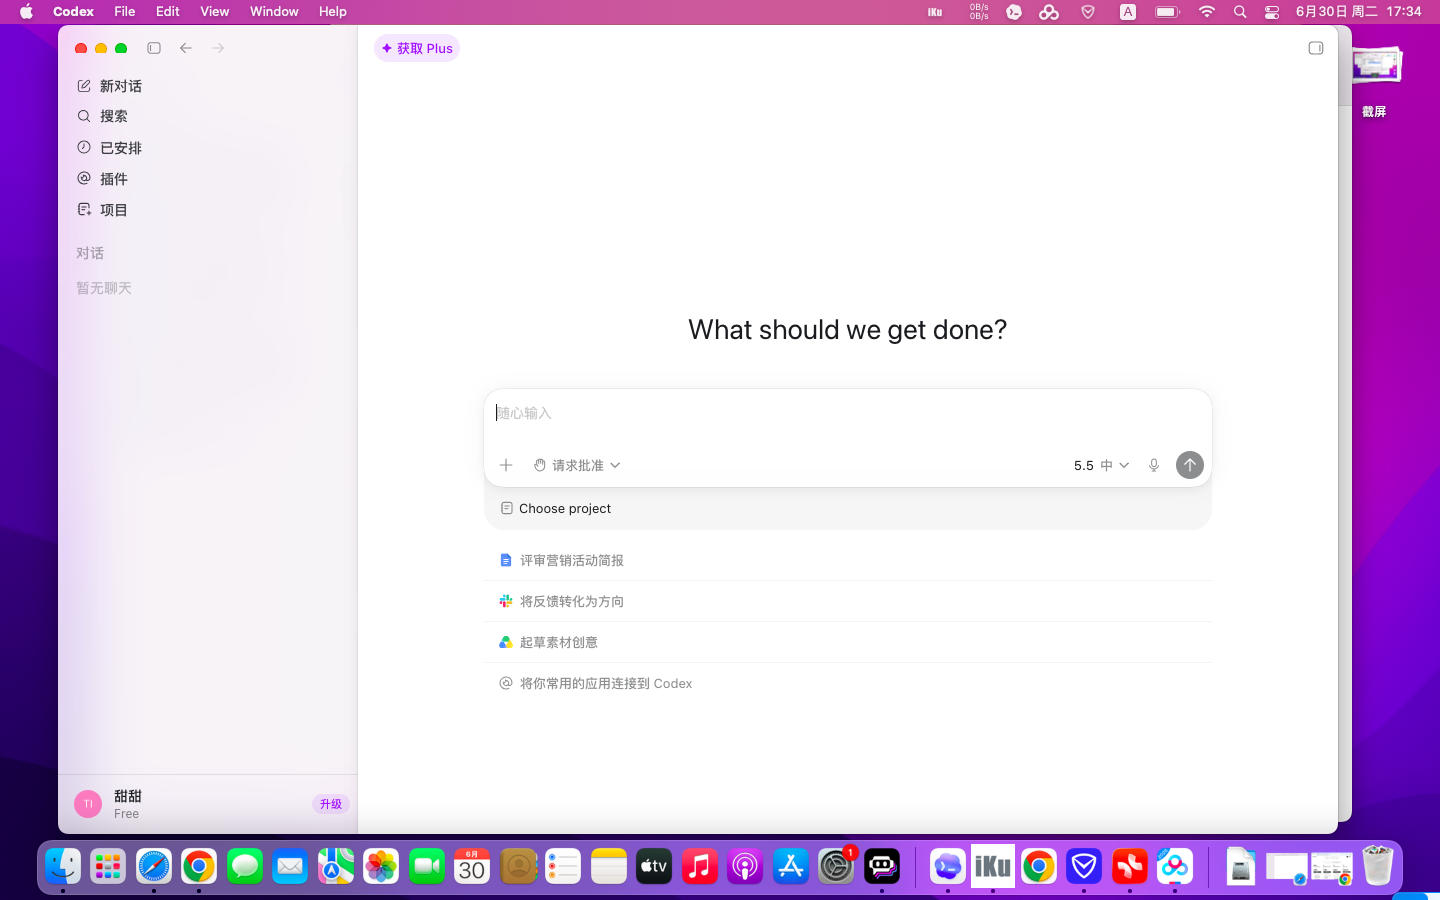Open the Apple menu
The width and height of the screenshot is (1440, 900).
click(x=27, y=12)
